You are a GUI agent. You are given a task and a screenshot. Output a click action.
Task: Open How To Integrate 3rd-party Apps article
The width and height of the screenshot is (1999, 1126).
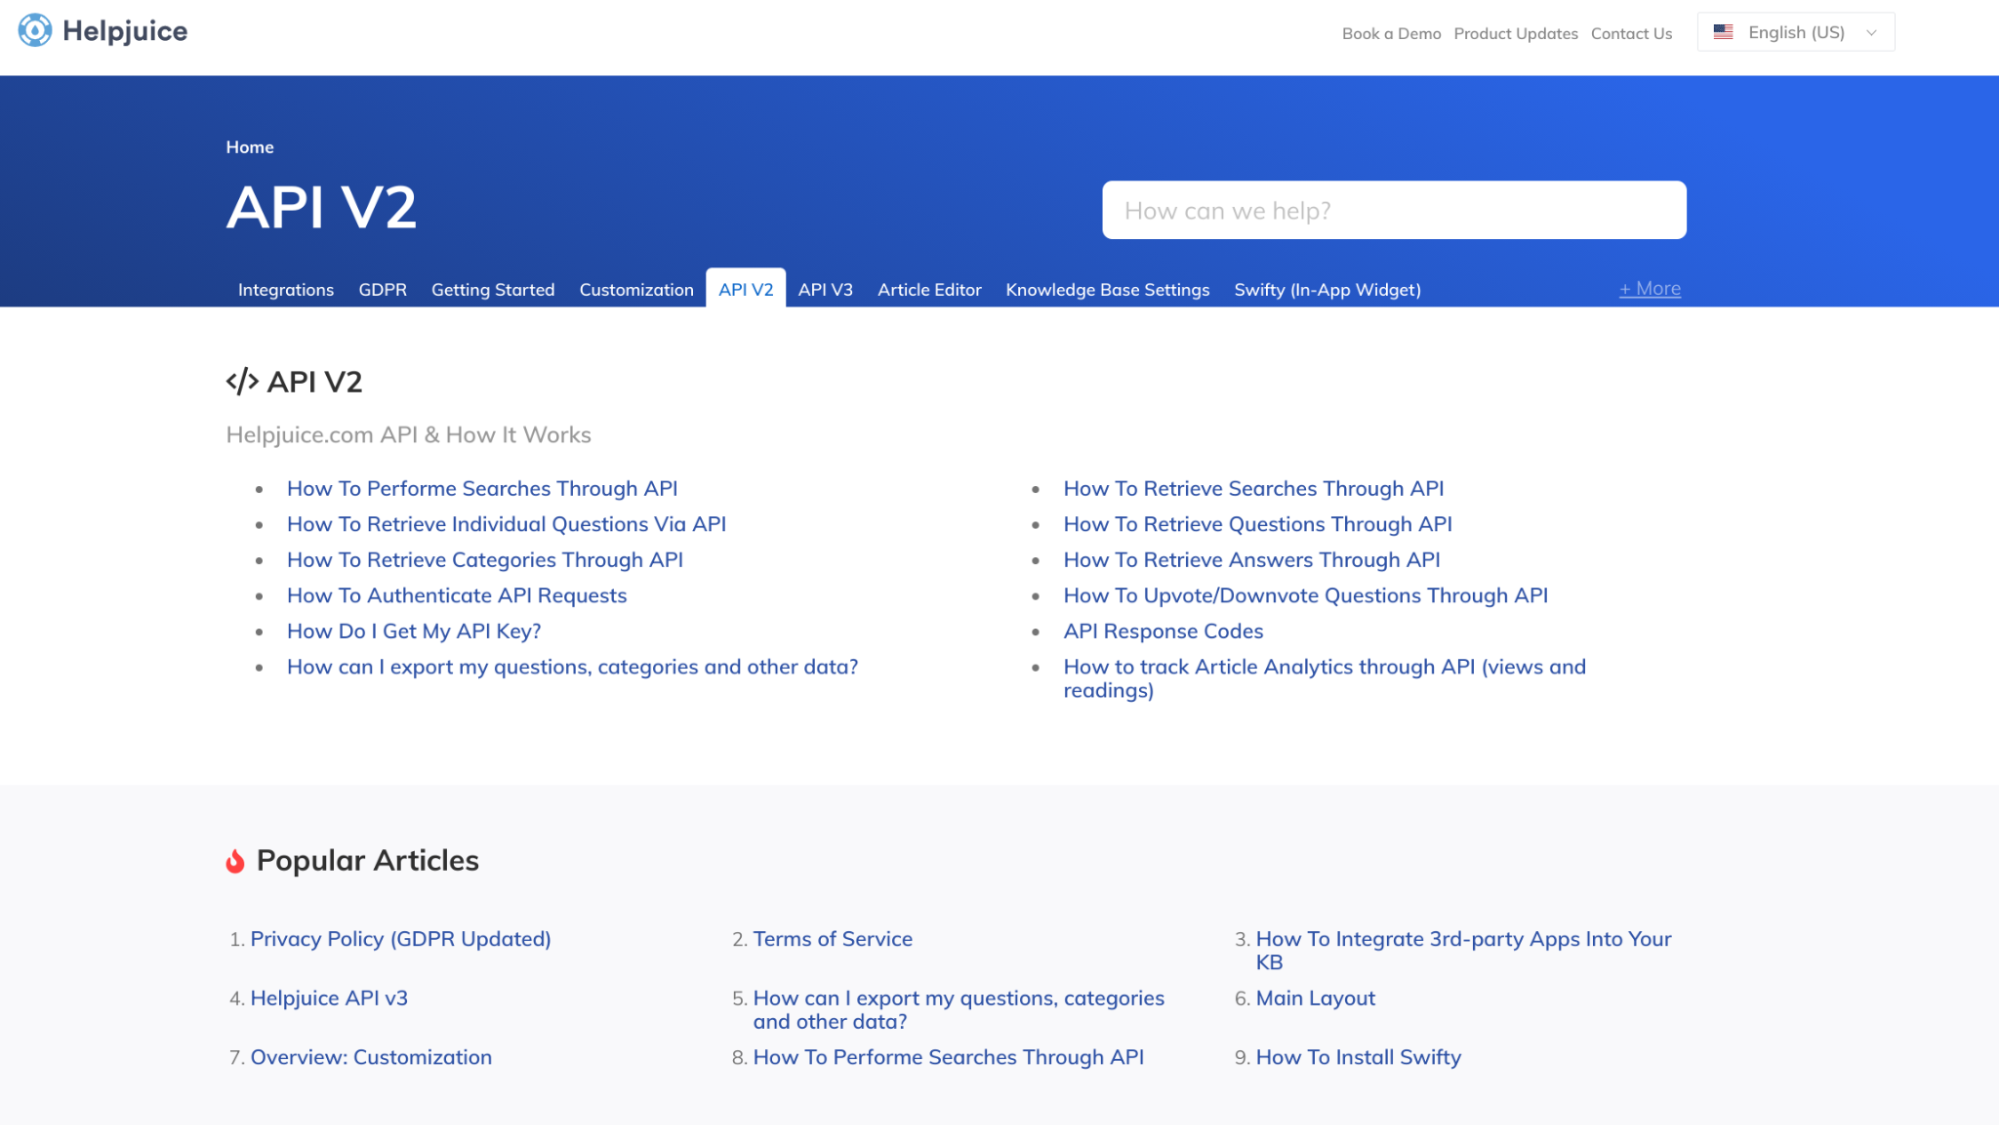coord(1463,951)
